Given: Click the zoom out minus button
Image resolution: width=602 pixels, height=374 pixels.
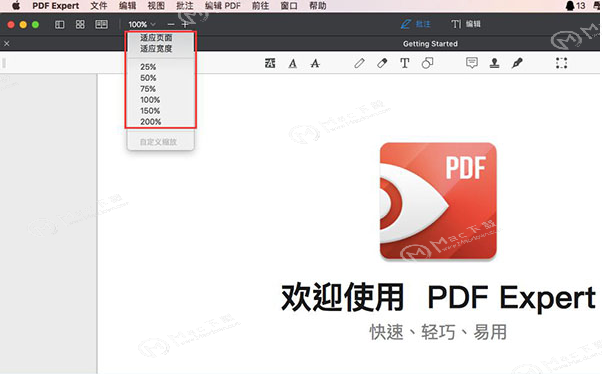Looking at the screenshot, I should (171, 25).
